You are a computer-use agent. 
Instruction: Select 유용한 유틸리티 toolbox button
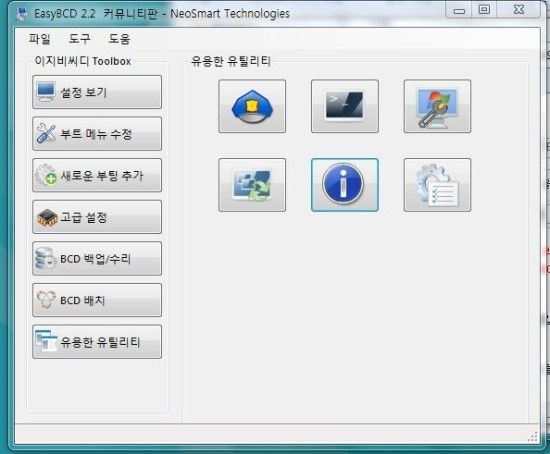point(97,342)
